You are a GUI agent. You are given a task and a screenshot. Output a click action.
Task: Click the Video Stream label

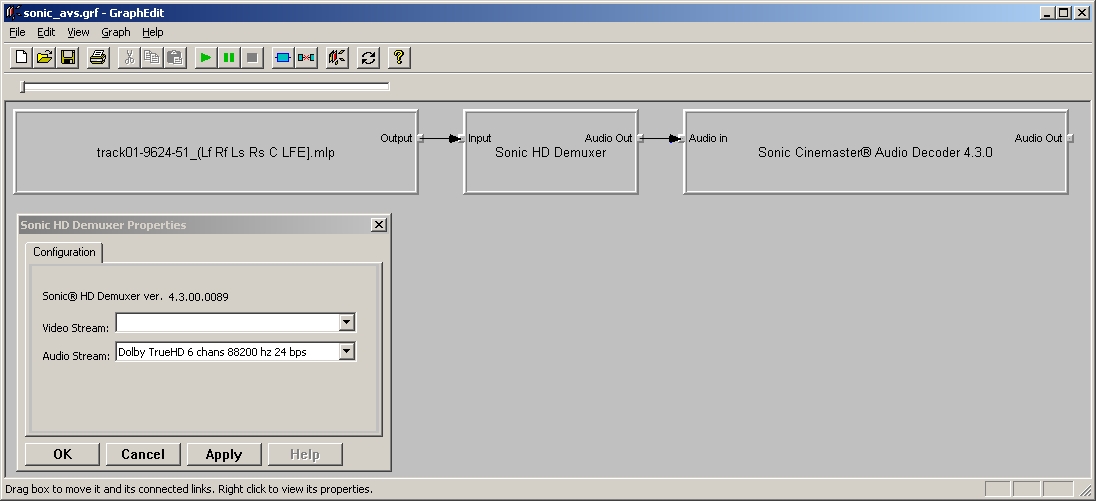click(x=75, y=328)
